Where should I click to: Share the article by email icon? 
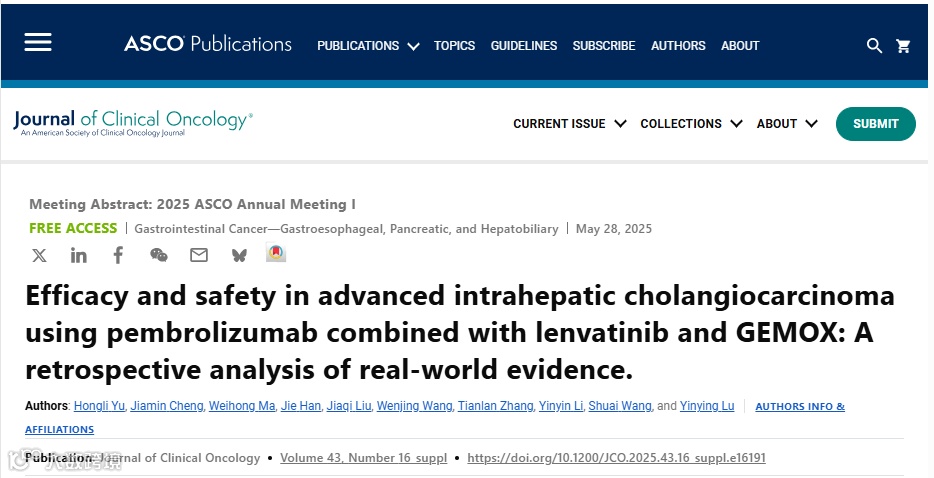[x=199, y=256]
